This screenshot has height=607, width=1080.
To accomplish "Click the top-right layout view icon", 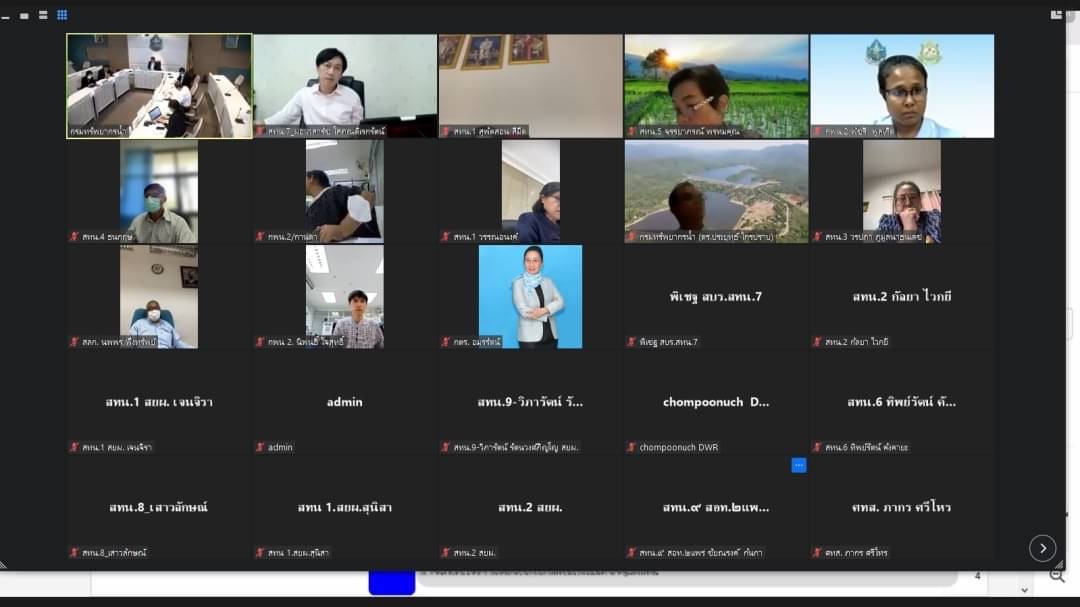I will pos(1055,15).
